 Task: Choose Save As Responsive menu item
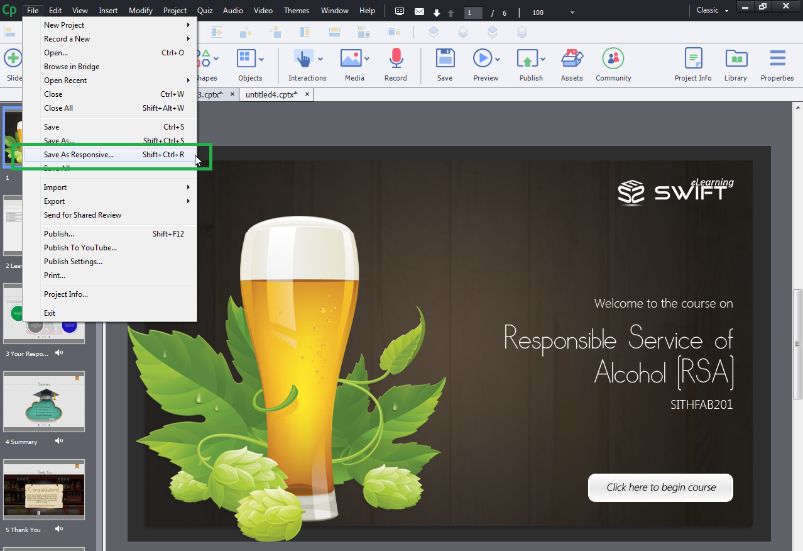click(x=110, y=154)
